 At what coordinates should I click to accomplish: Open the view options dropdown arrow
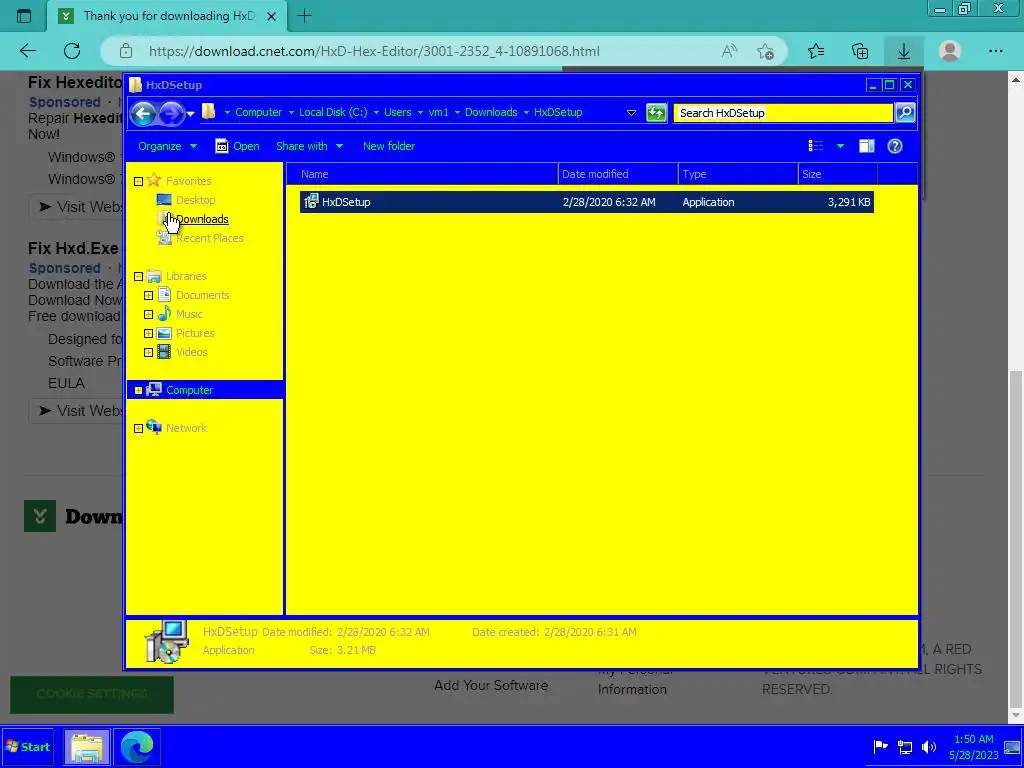tap(840, 146)
